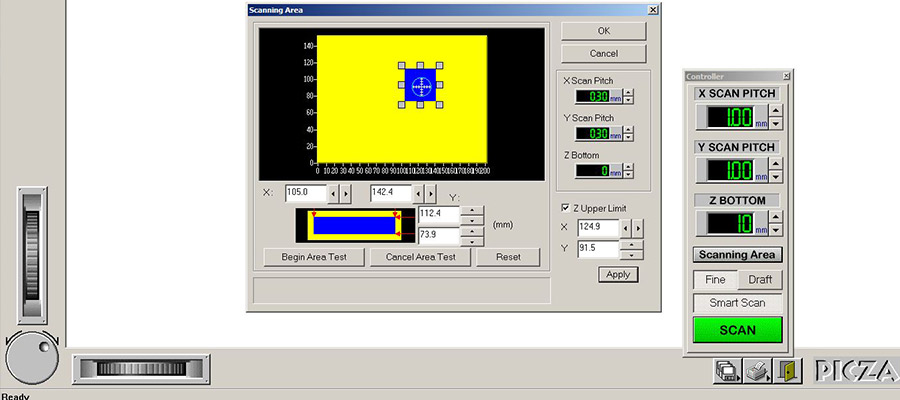Viewport: 900px width, 400px height.
Task: Decrease Z BOTTOM value in Controller
Action: [775, 230]
